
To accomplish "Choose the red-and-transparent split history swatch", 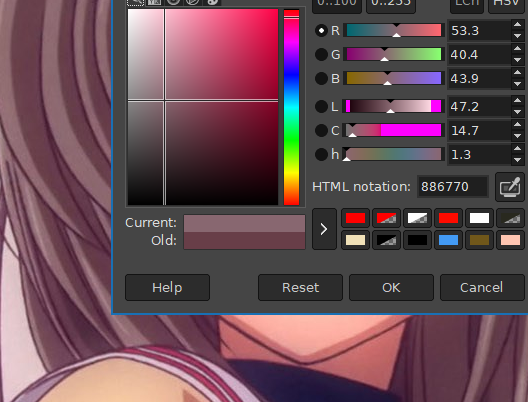I will 386,218.
